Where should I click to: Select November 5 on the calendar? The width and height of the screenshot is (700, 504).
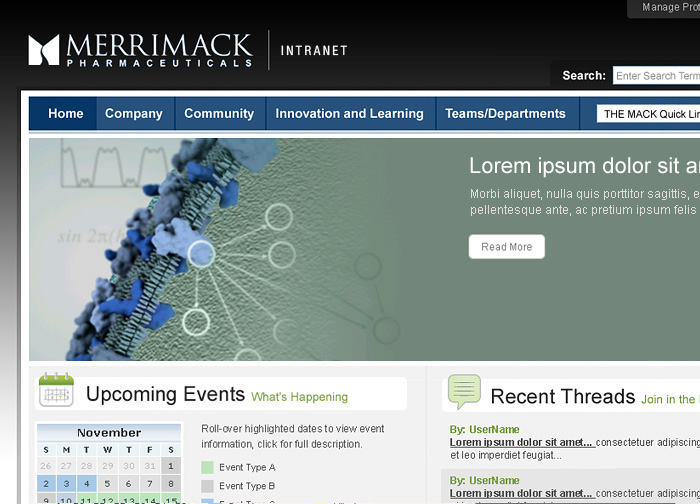(107, 483)
